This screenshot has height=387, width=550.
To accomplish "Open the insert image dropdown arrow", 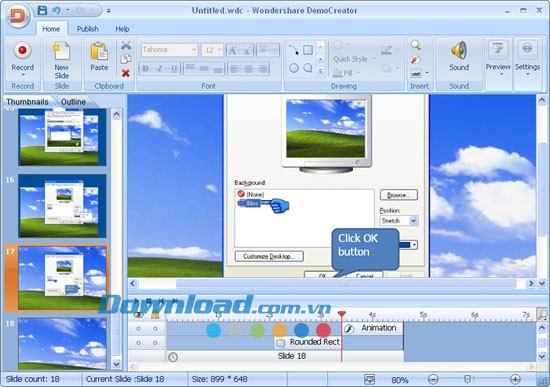I will point(427,73).
